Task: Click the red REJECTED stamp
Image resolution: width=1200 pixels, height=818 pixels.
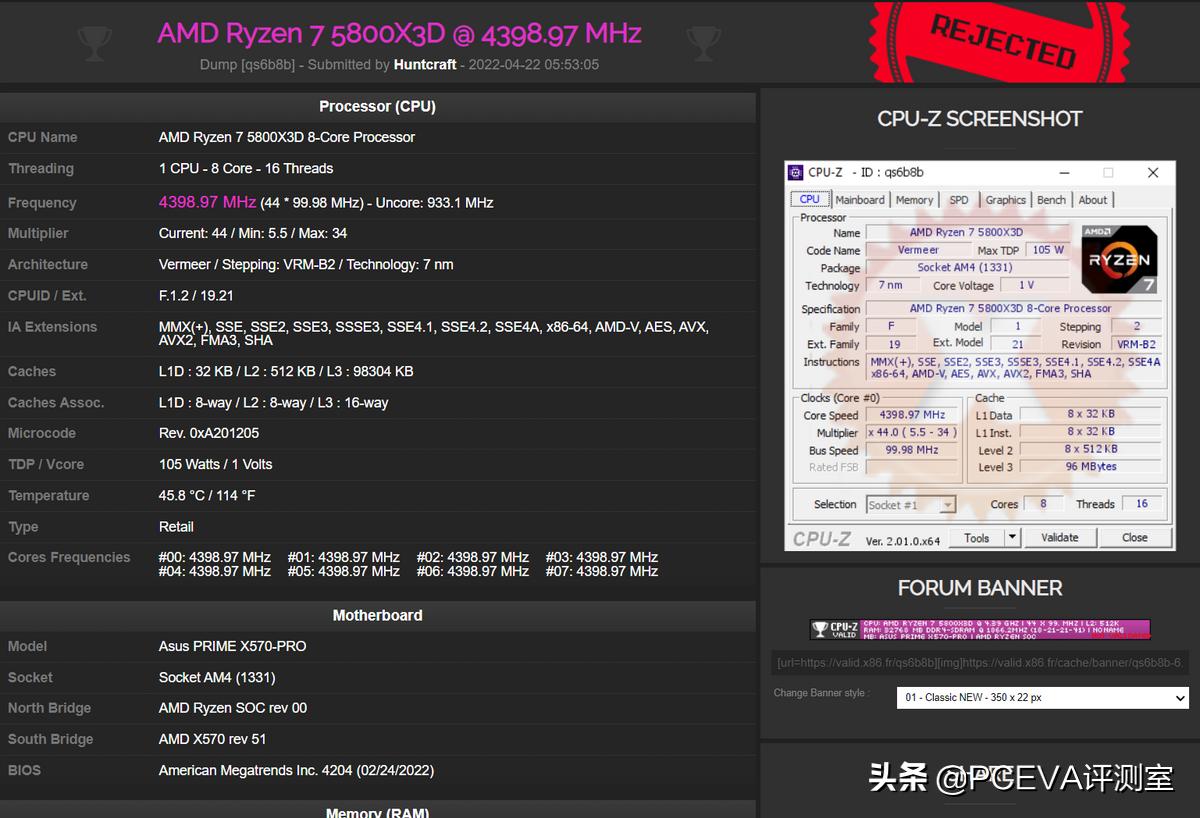Action: (x=998, y=42)
